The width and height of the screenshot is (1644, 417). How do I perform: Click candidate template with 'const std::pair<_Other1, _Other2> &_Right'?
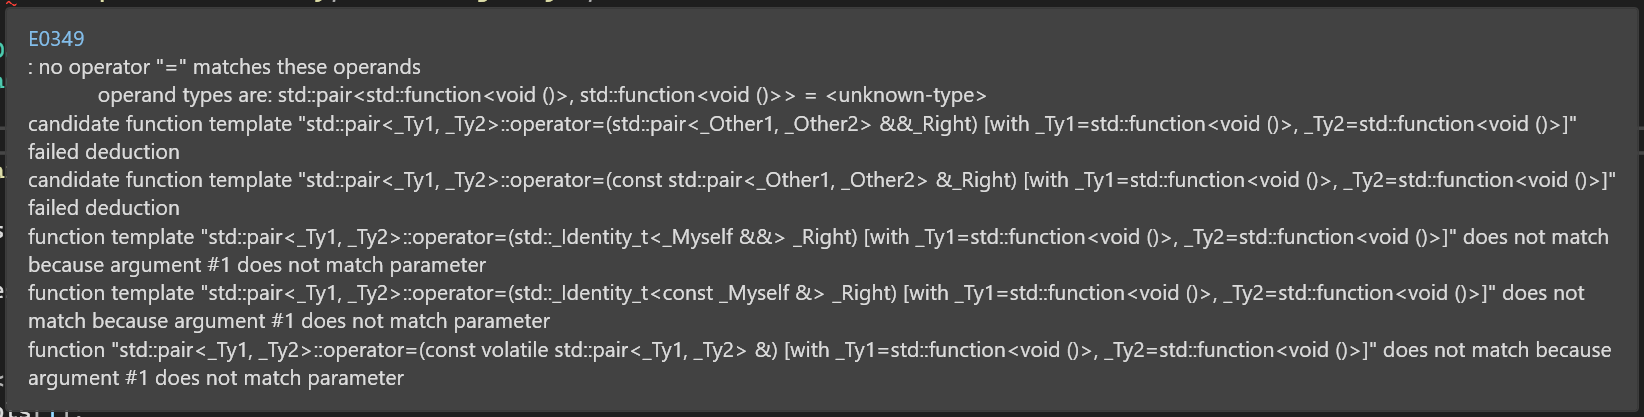point(822,180)
